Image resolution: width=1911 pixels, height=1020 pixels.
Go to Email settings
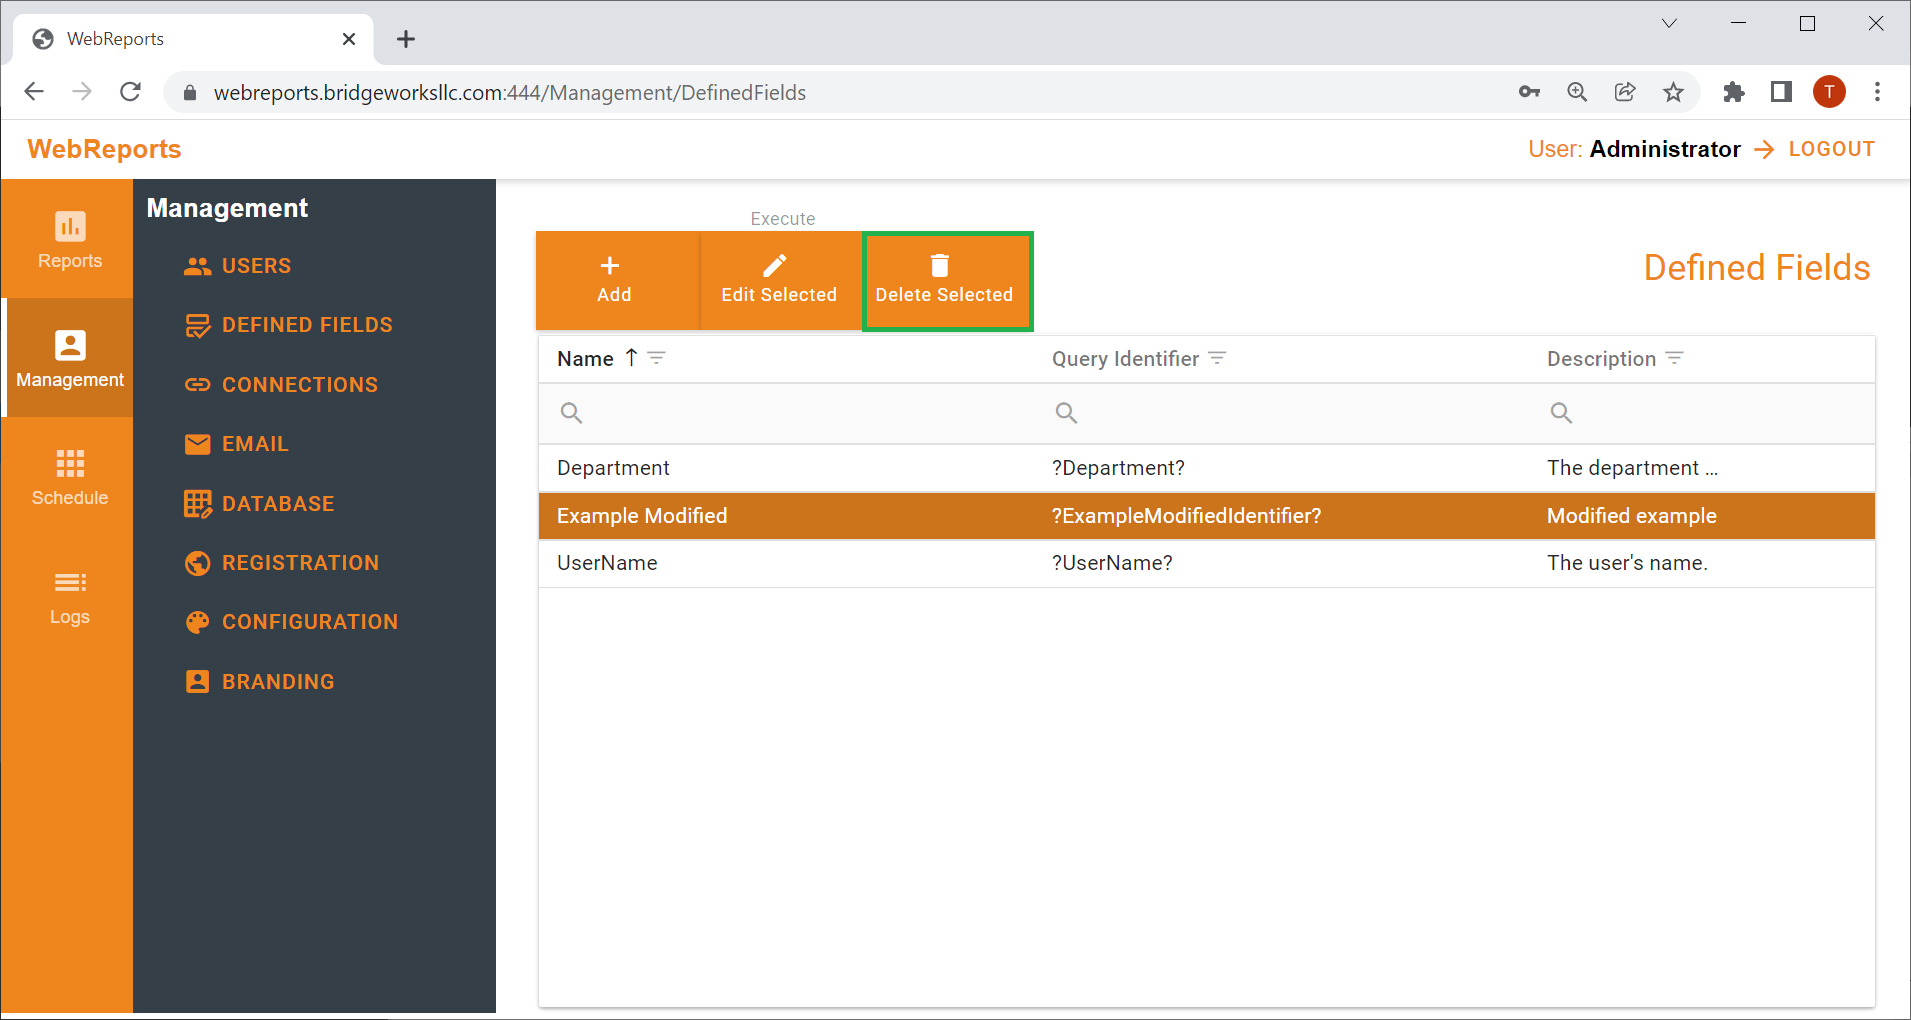tap(237, 444)
